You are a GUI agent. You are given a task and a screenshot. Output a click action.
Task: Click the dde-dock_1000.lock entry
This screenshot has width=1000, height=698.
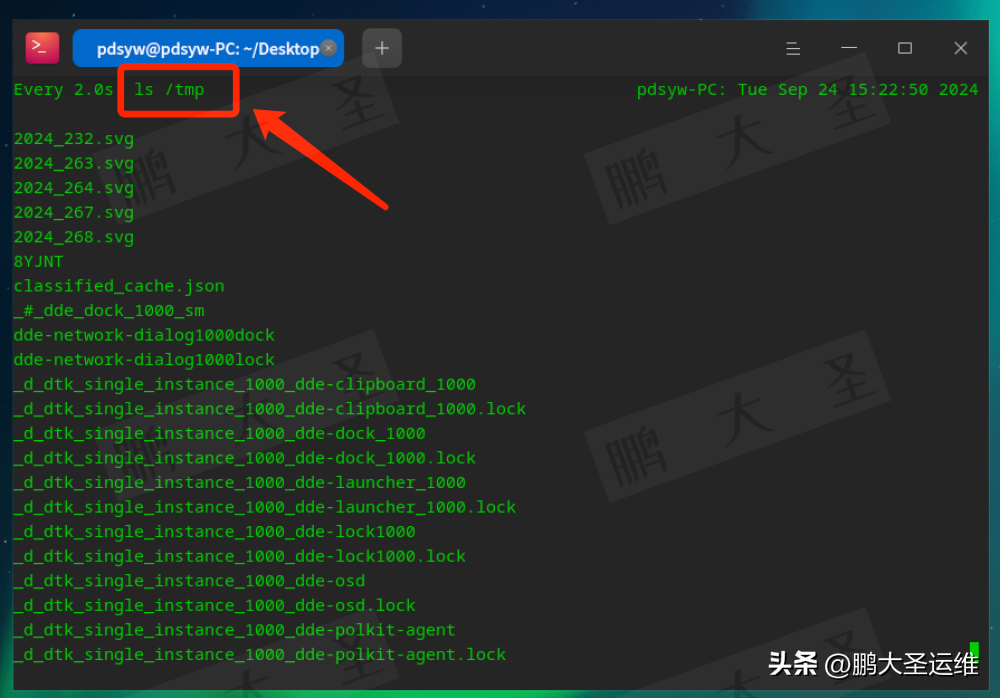pyautogui.click(x=245, y=458)
